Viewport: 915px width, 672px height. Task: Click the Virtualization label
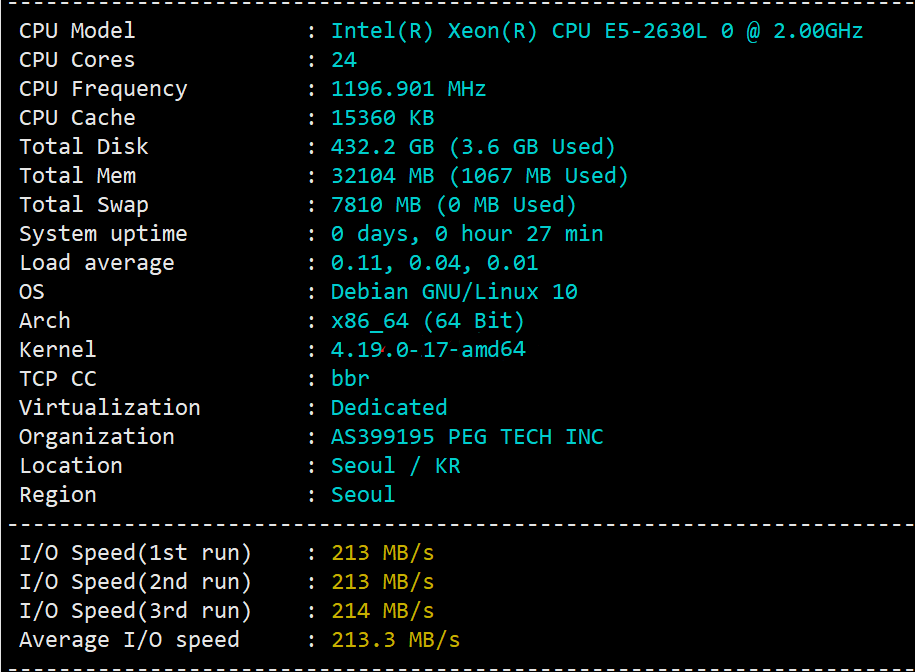point(110,408)
